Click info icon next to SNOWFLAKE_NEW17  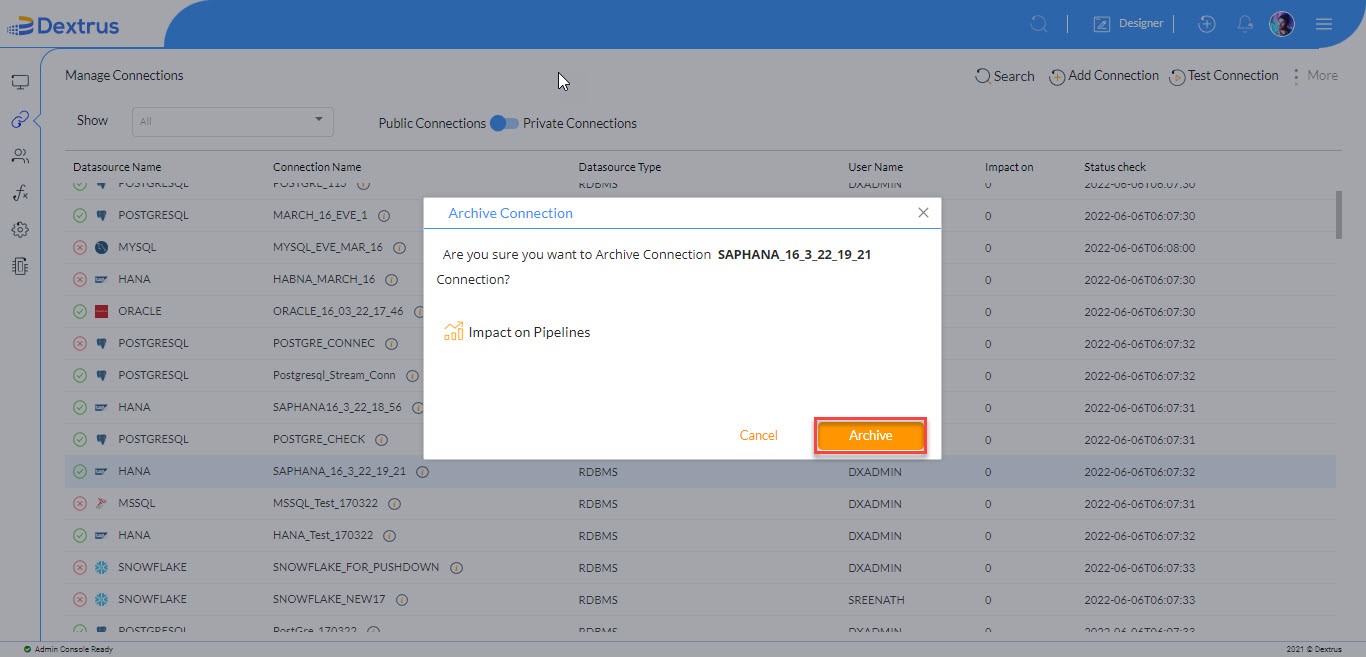point(402,600)
